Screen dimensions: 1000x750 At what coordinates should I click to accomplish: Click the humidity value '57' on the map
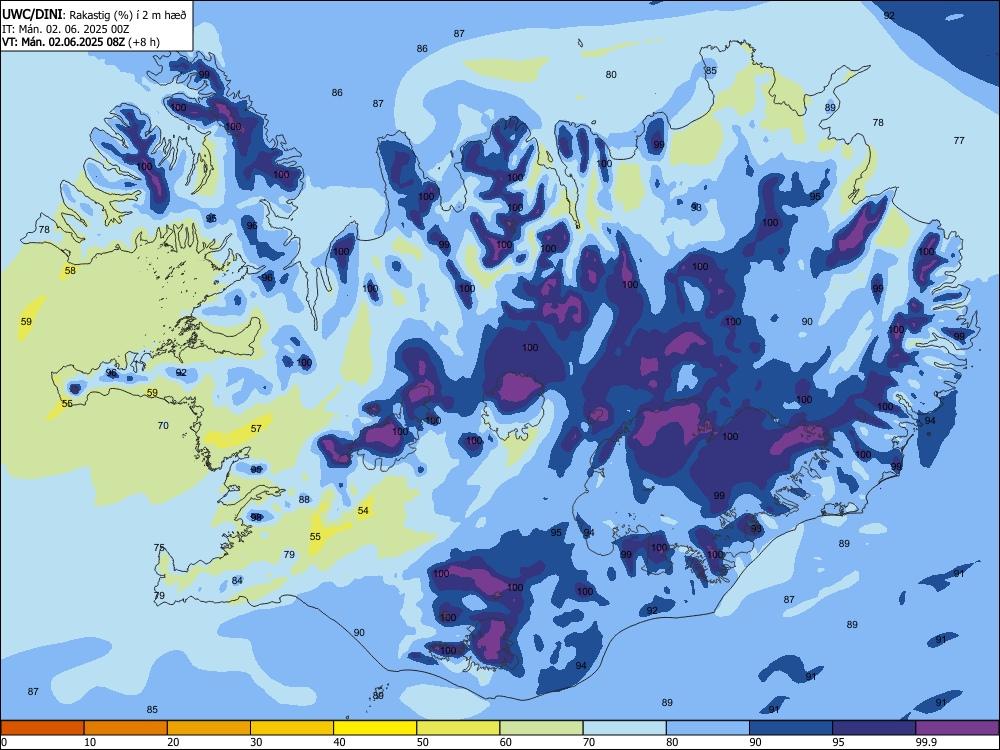point(256,429)
